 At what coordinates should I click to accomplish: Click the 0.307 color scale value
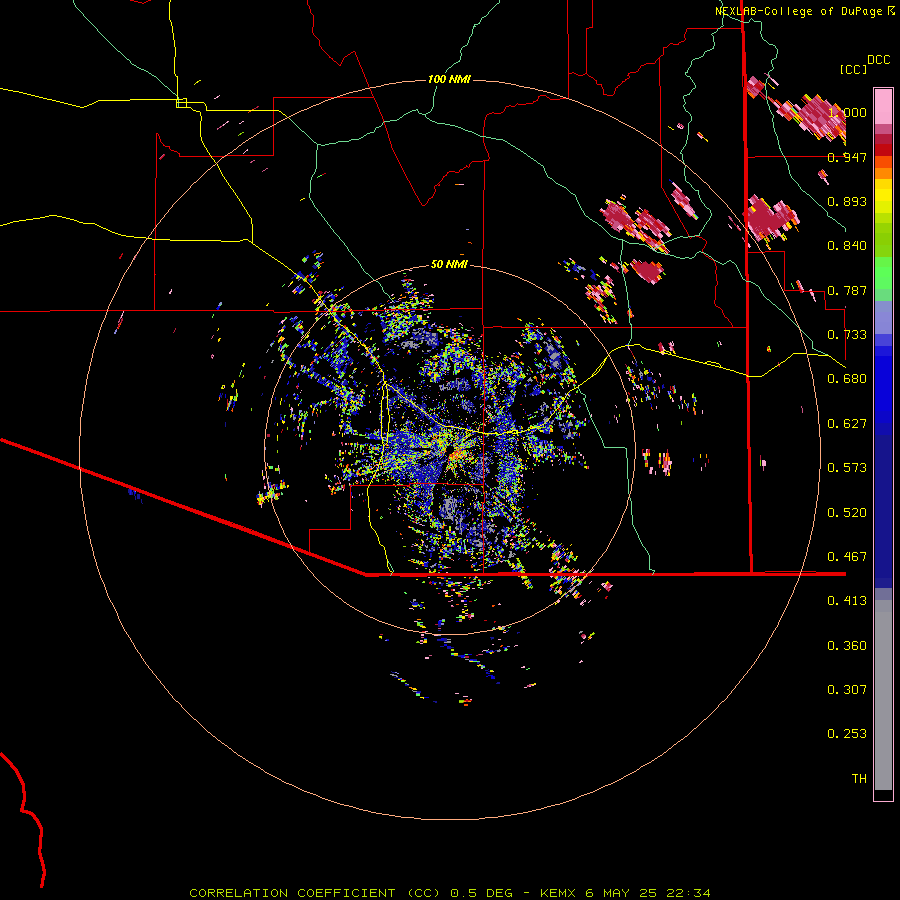847,690
